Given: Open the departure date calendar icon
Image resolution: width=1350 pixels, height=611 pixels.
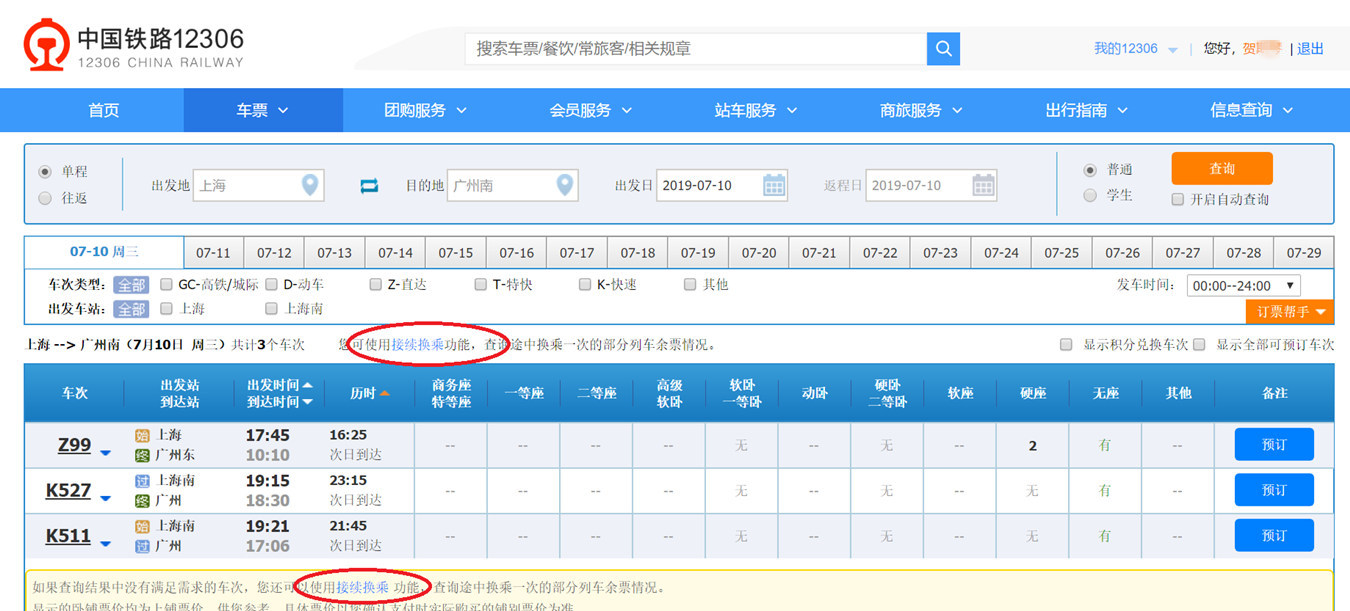Looking at the screenshot, I should pyautogui.click(x=774, y=185).
